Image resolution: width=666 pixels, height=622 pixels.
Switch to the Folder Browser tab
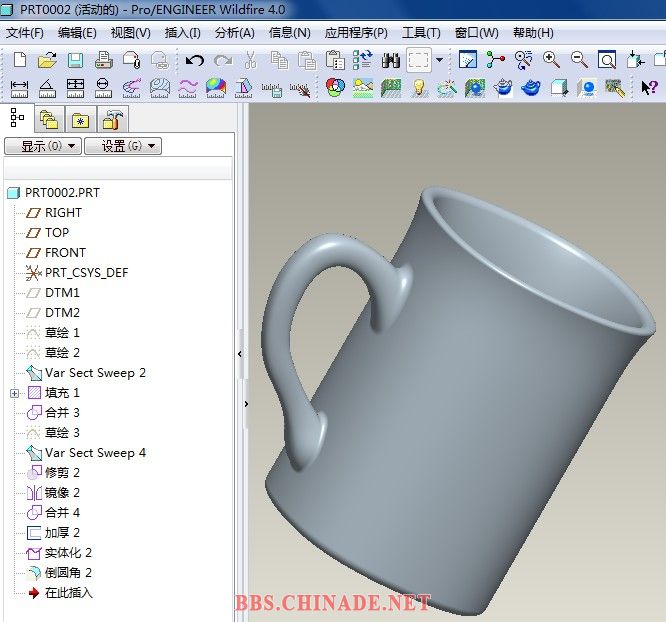pos(48,120)
